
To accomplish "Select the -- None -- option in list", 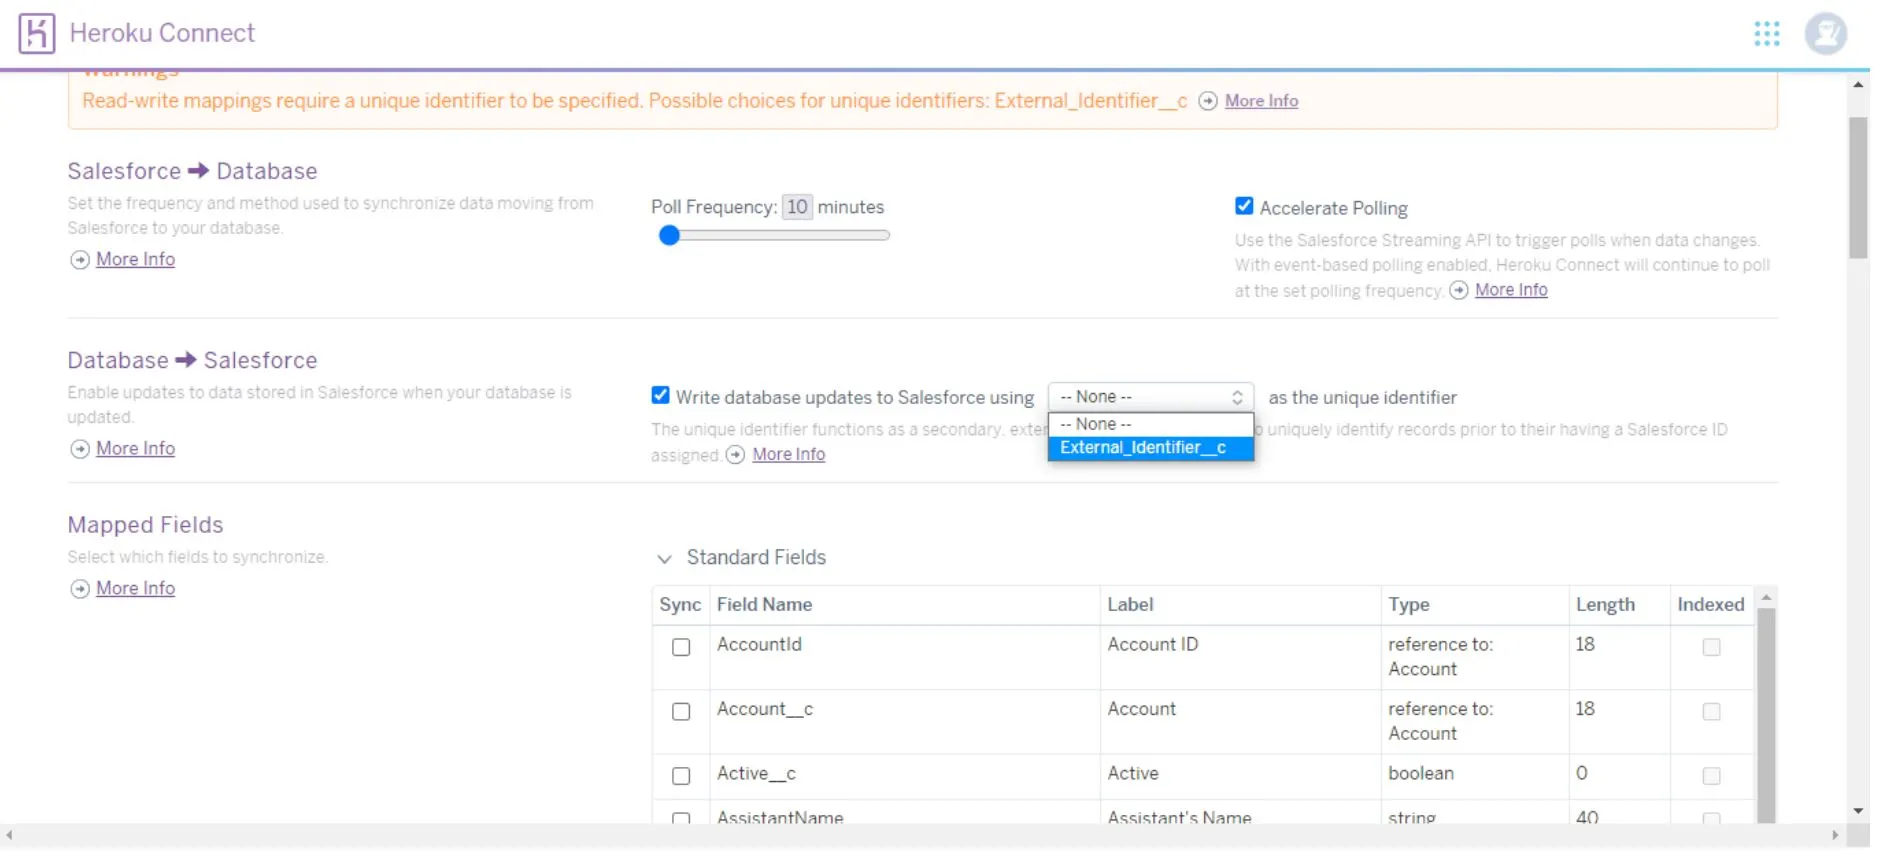I will click(1096, 424).
